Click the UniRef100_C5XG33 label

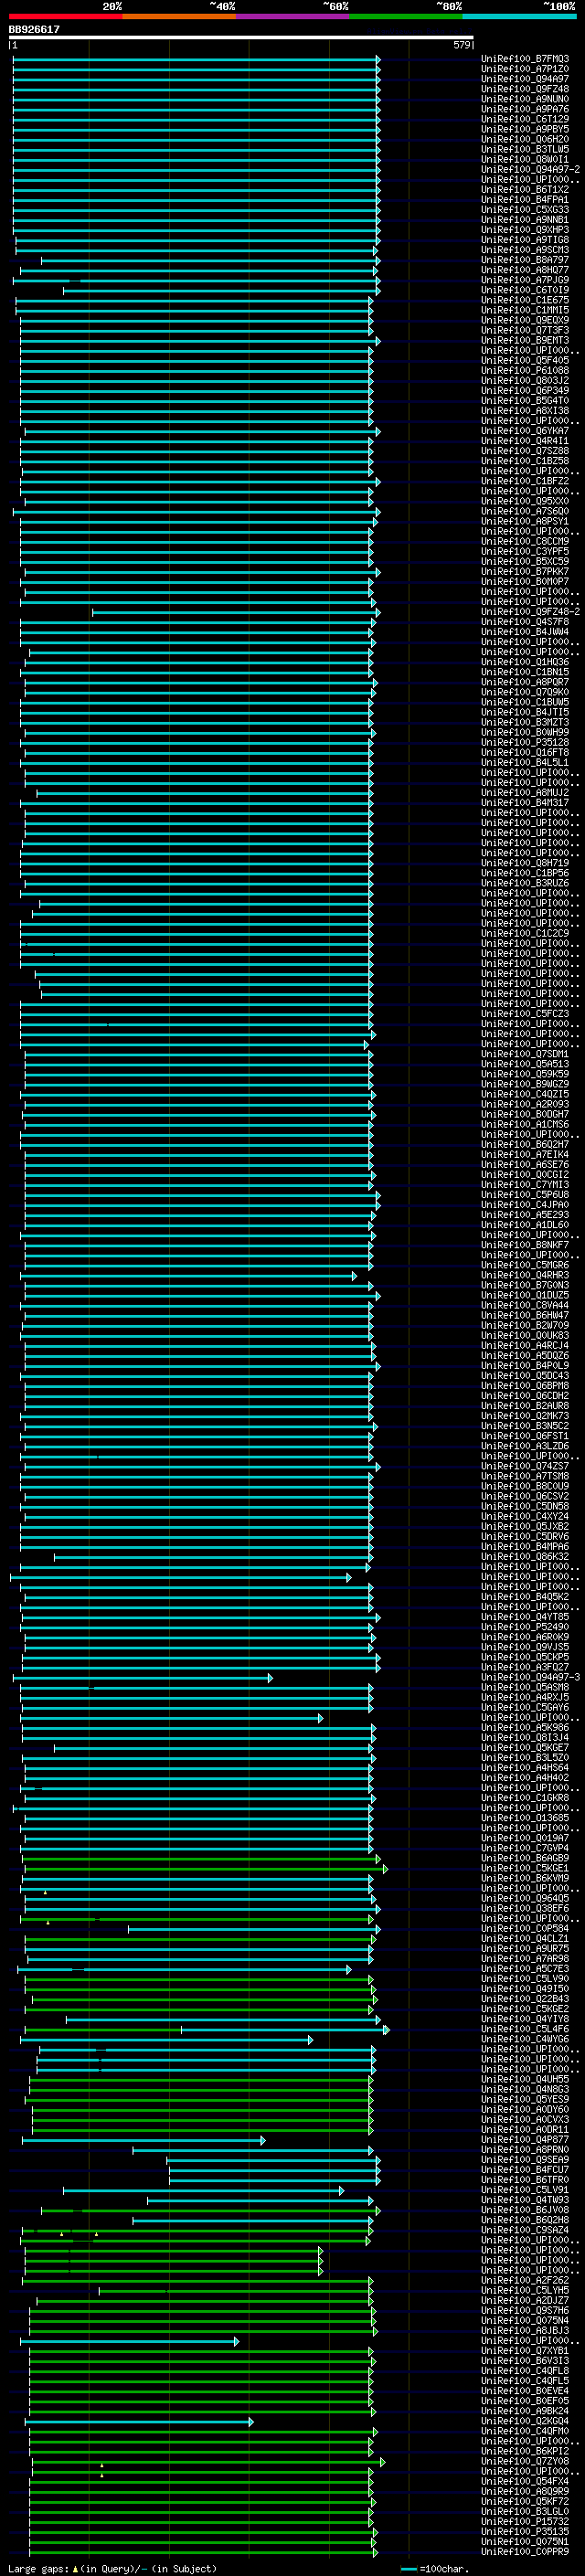(524, 209)
